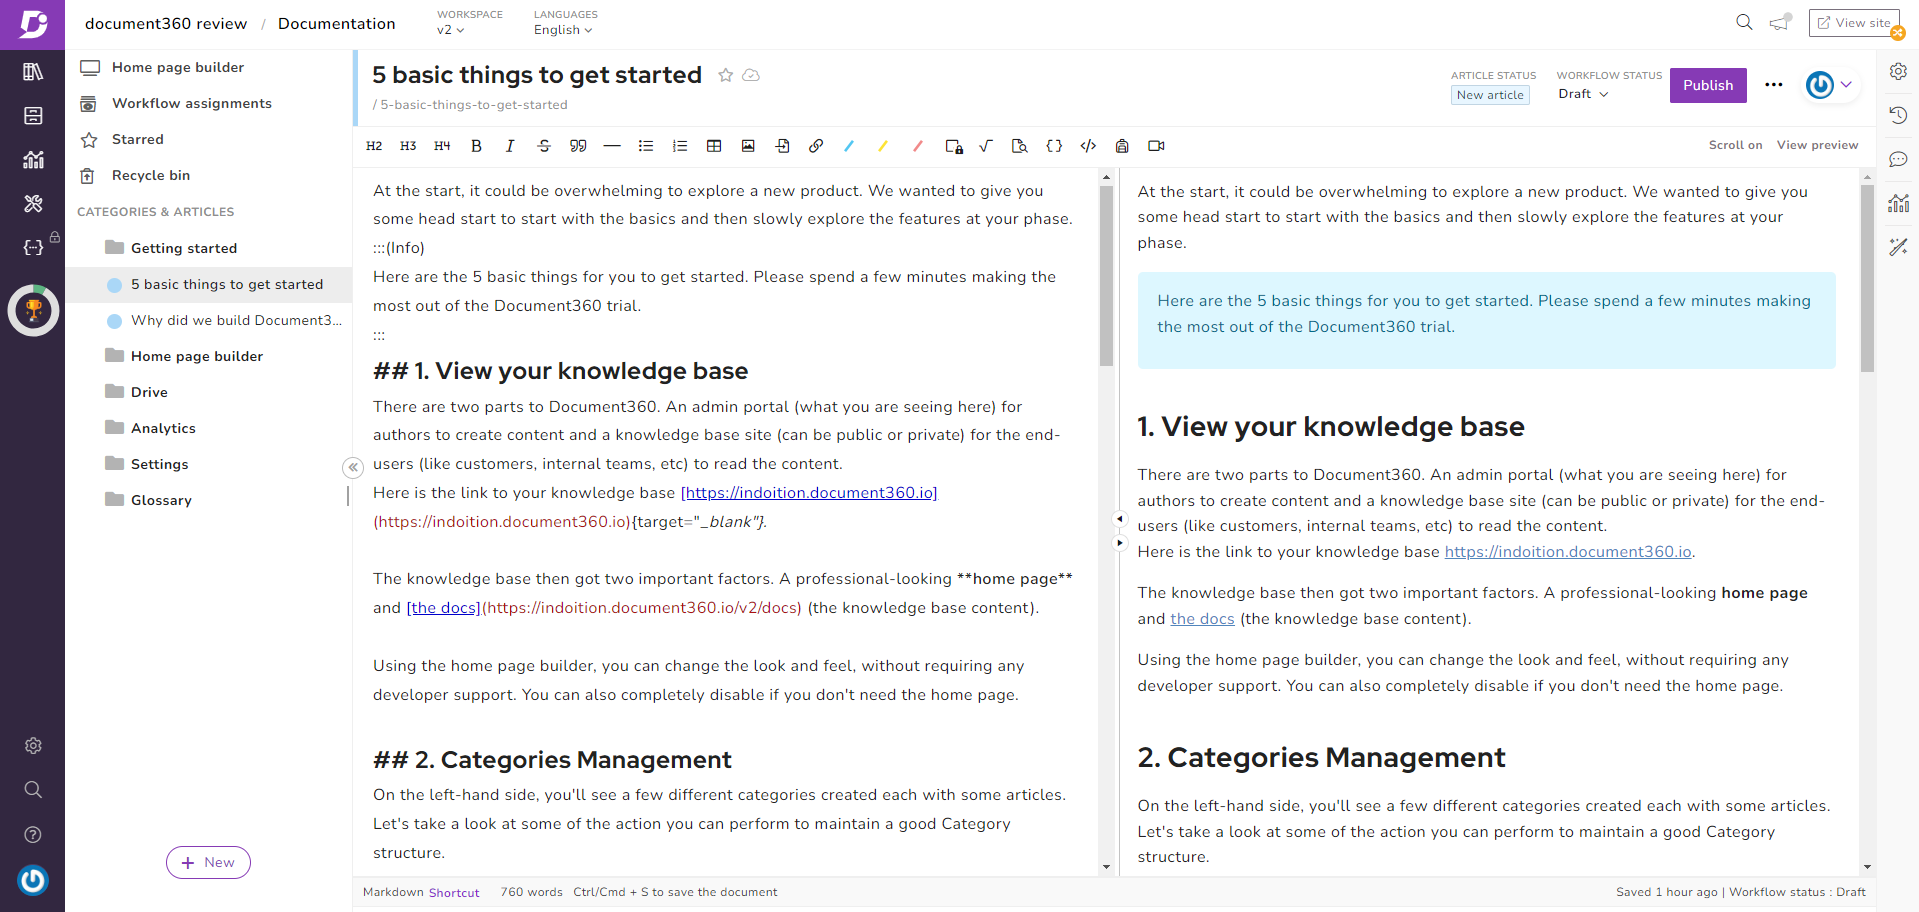Click the cloud save icon beside title
1919x912 pixels.
click(751, 75)
